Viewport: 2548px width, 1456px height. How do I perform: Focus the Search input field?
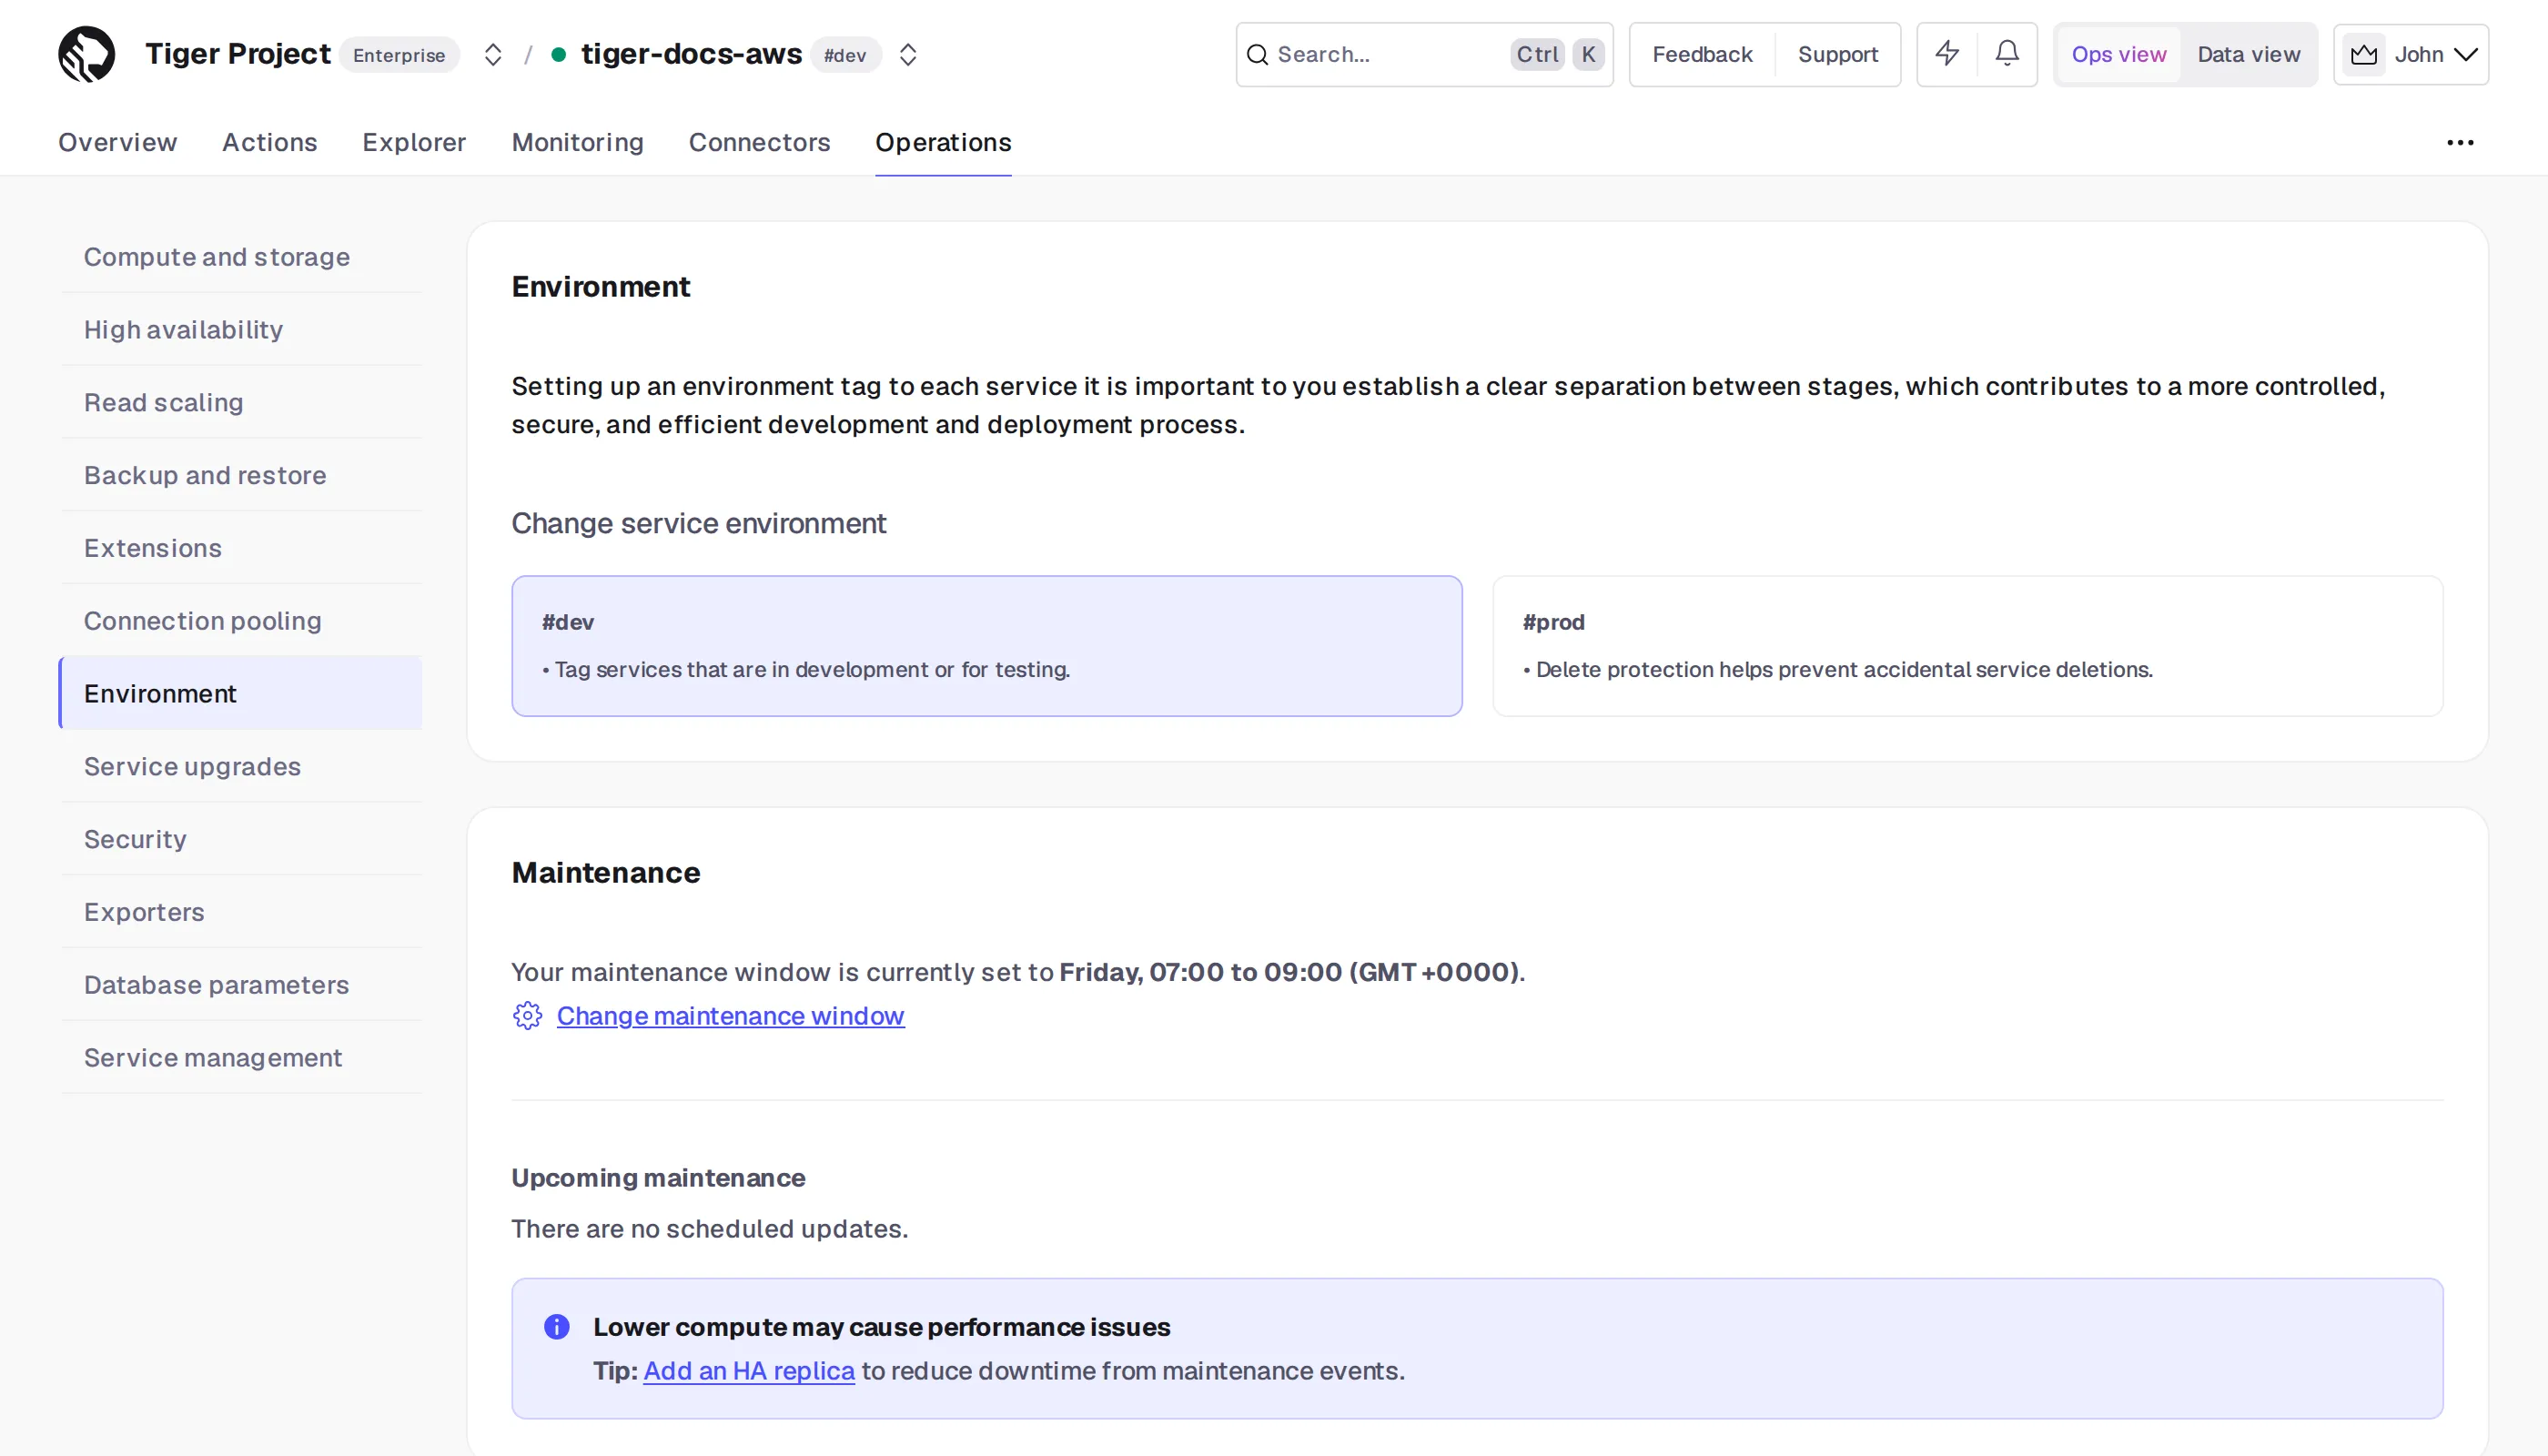point(1424,54)
